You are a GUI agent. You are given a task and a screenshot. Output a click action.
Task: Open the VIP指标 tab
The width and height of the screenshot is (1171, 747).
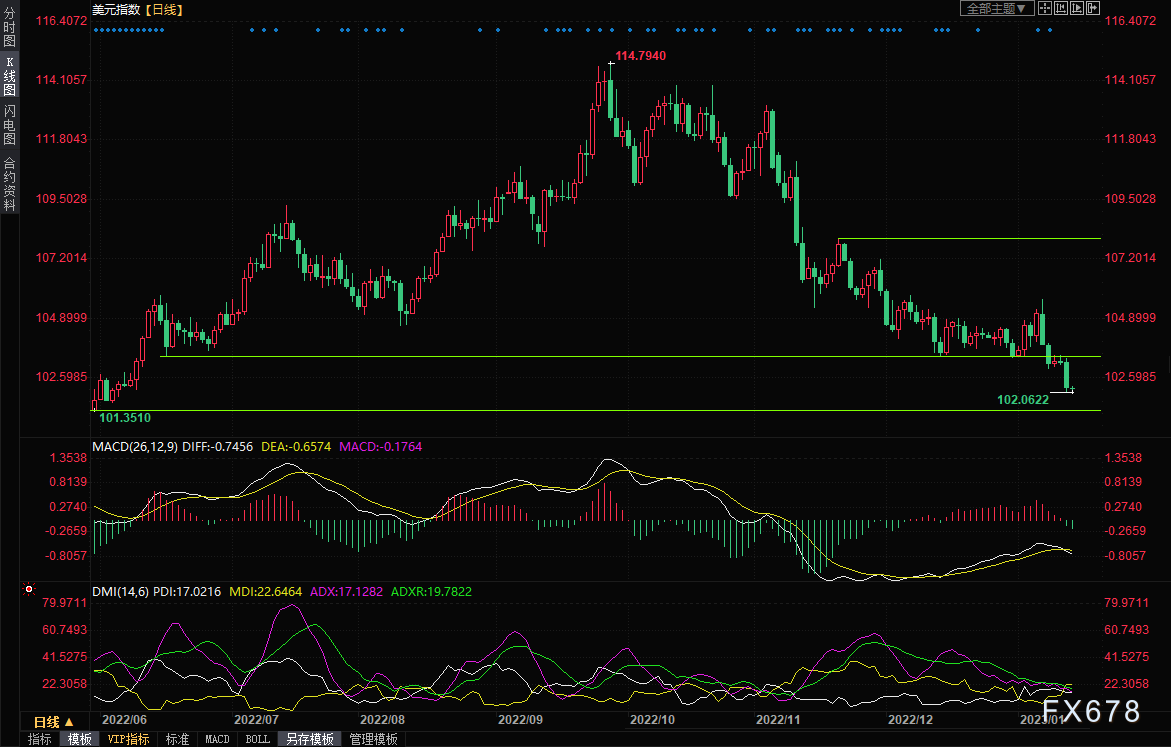pos(128,739)
